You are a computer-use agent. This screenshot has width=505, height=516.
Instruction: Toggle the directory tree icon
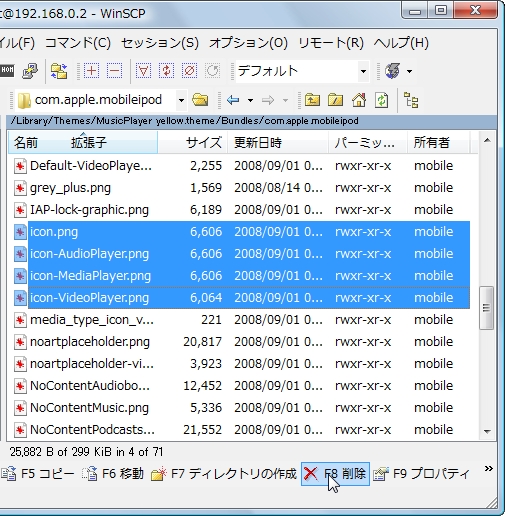411,100
